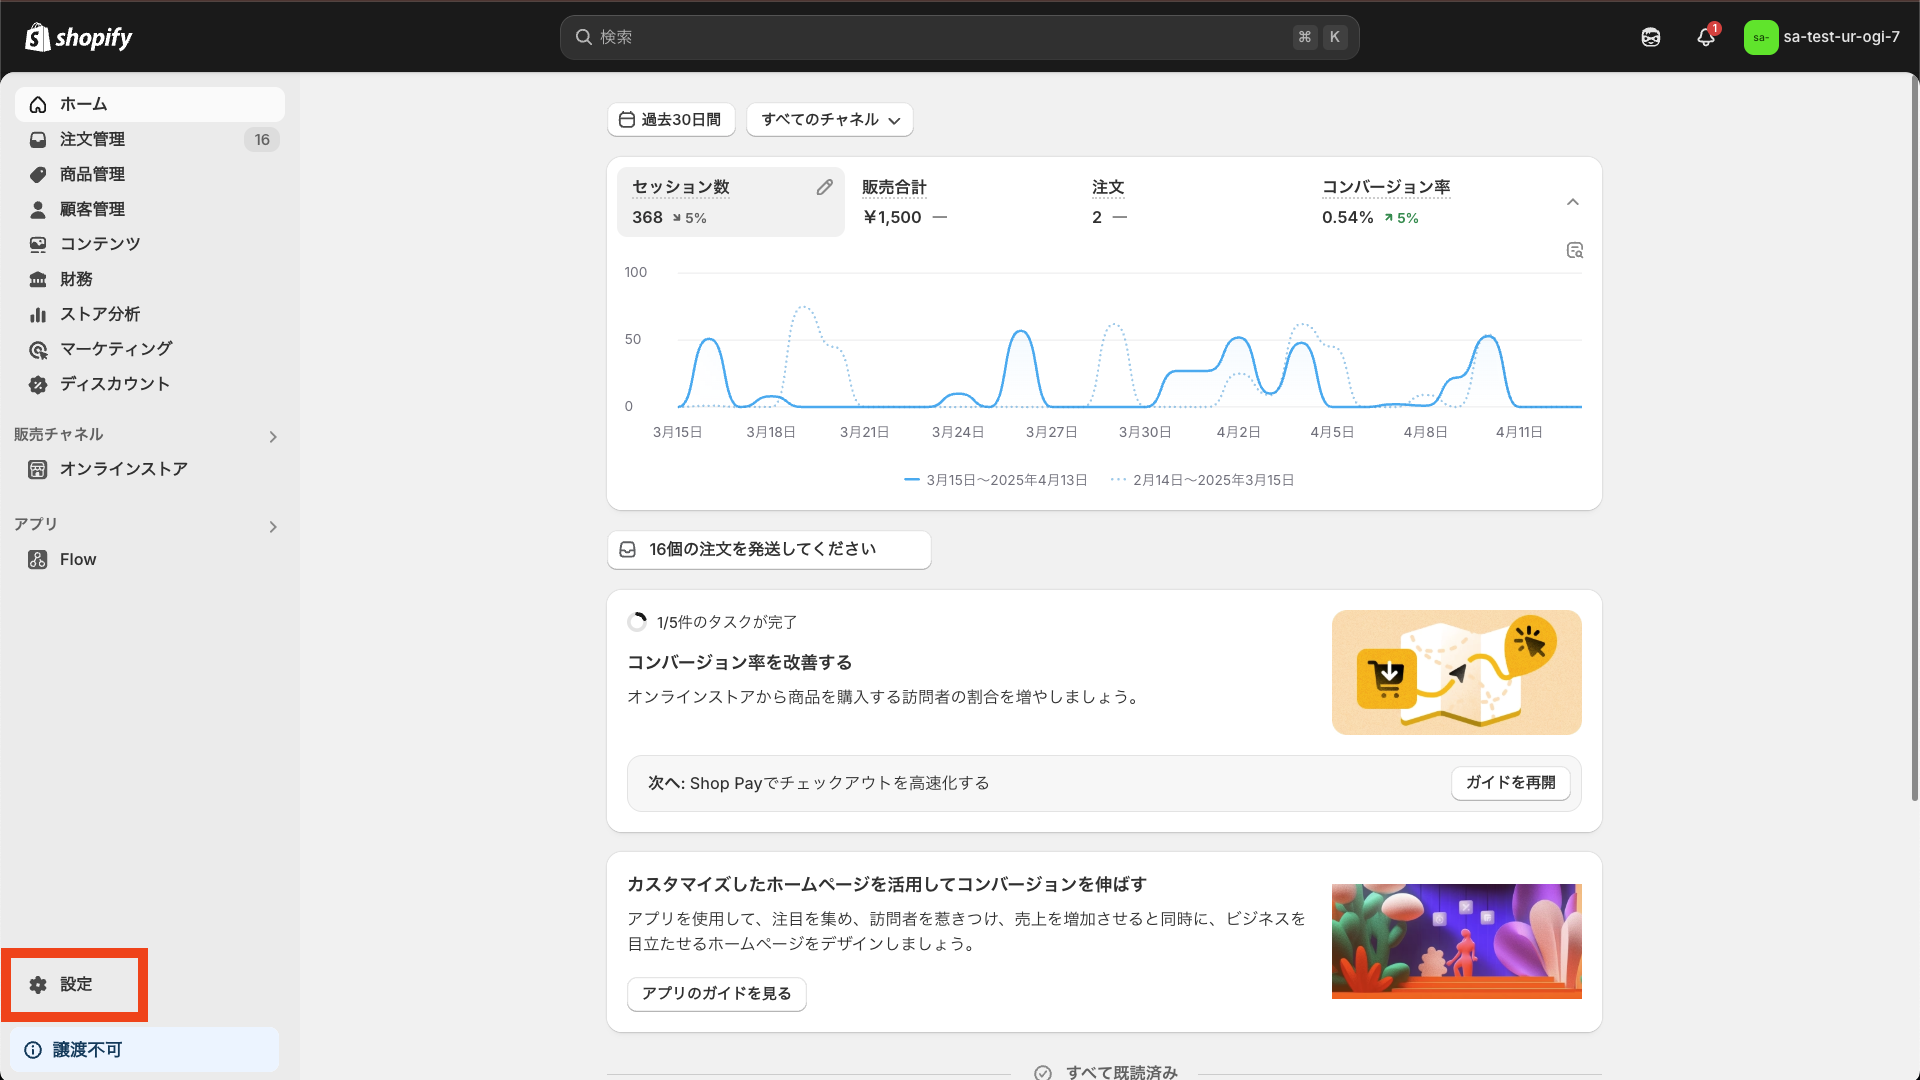Toggle the 3月15日〜2025年4月13日 legend series
The image size is (1920, 1080).
click(x=996, y=479)
